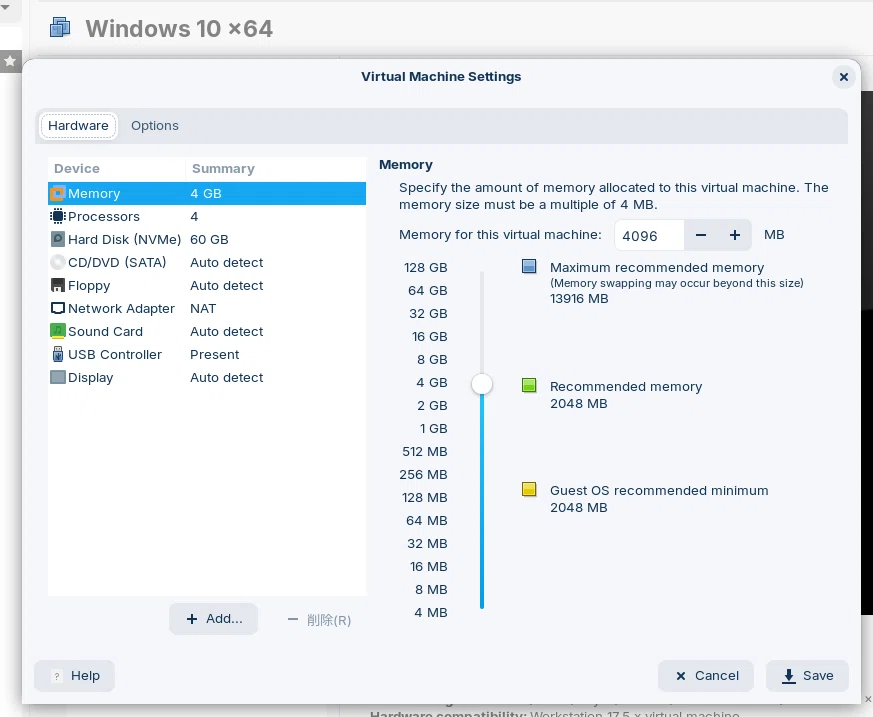Select the CD/DVD (SATA) row label

[x=117, y=262]
